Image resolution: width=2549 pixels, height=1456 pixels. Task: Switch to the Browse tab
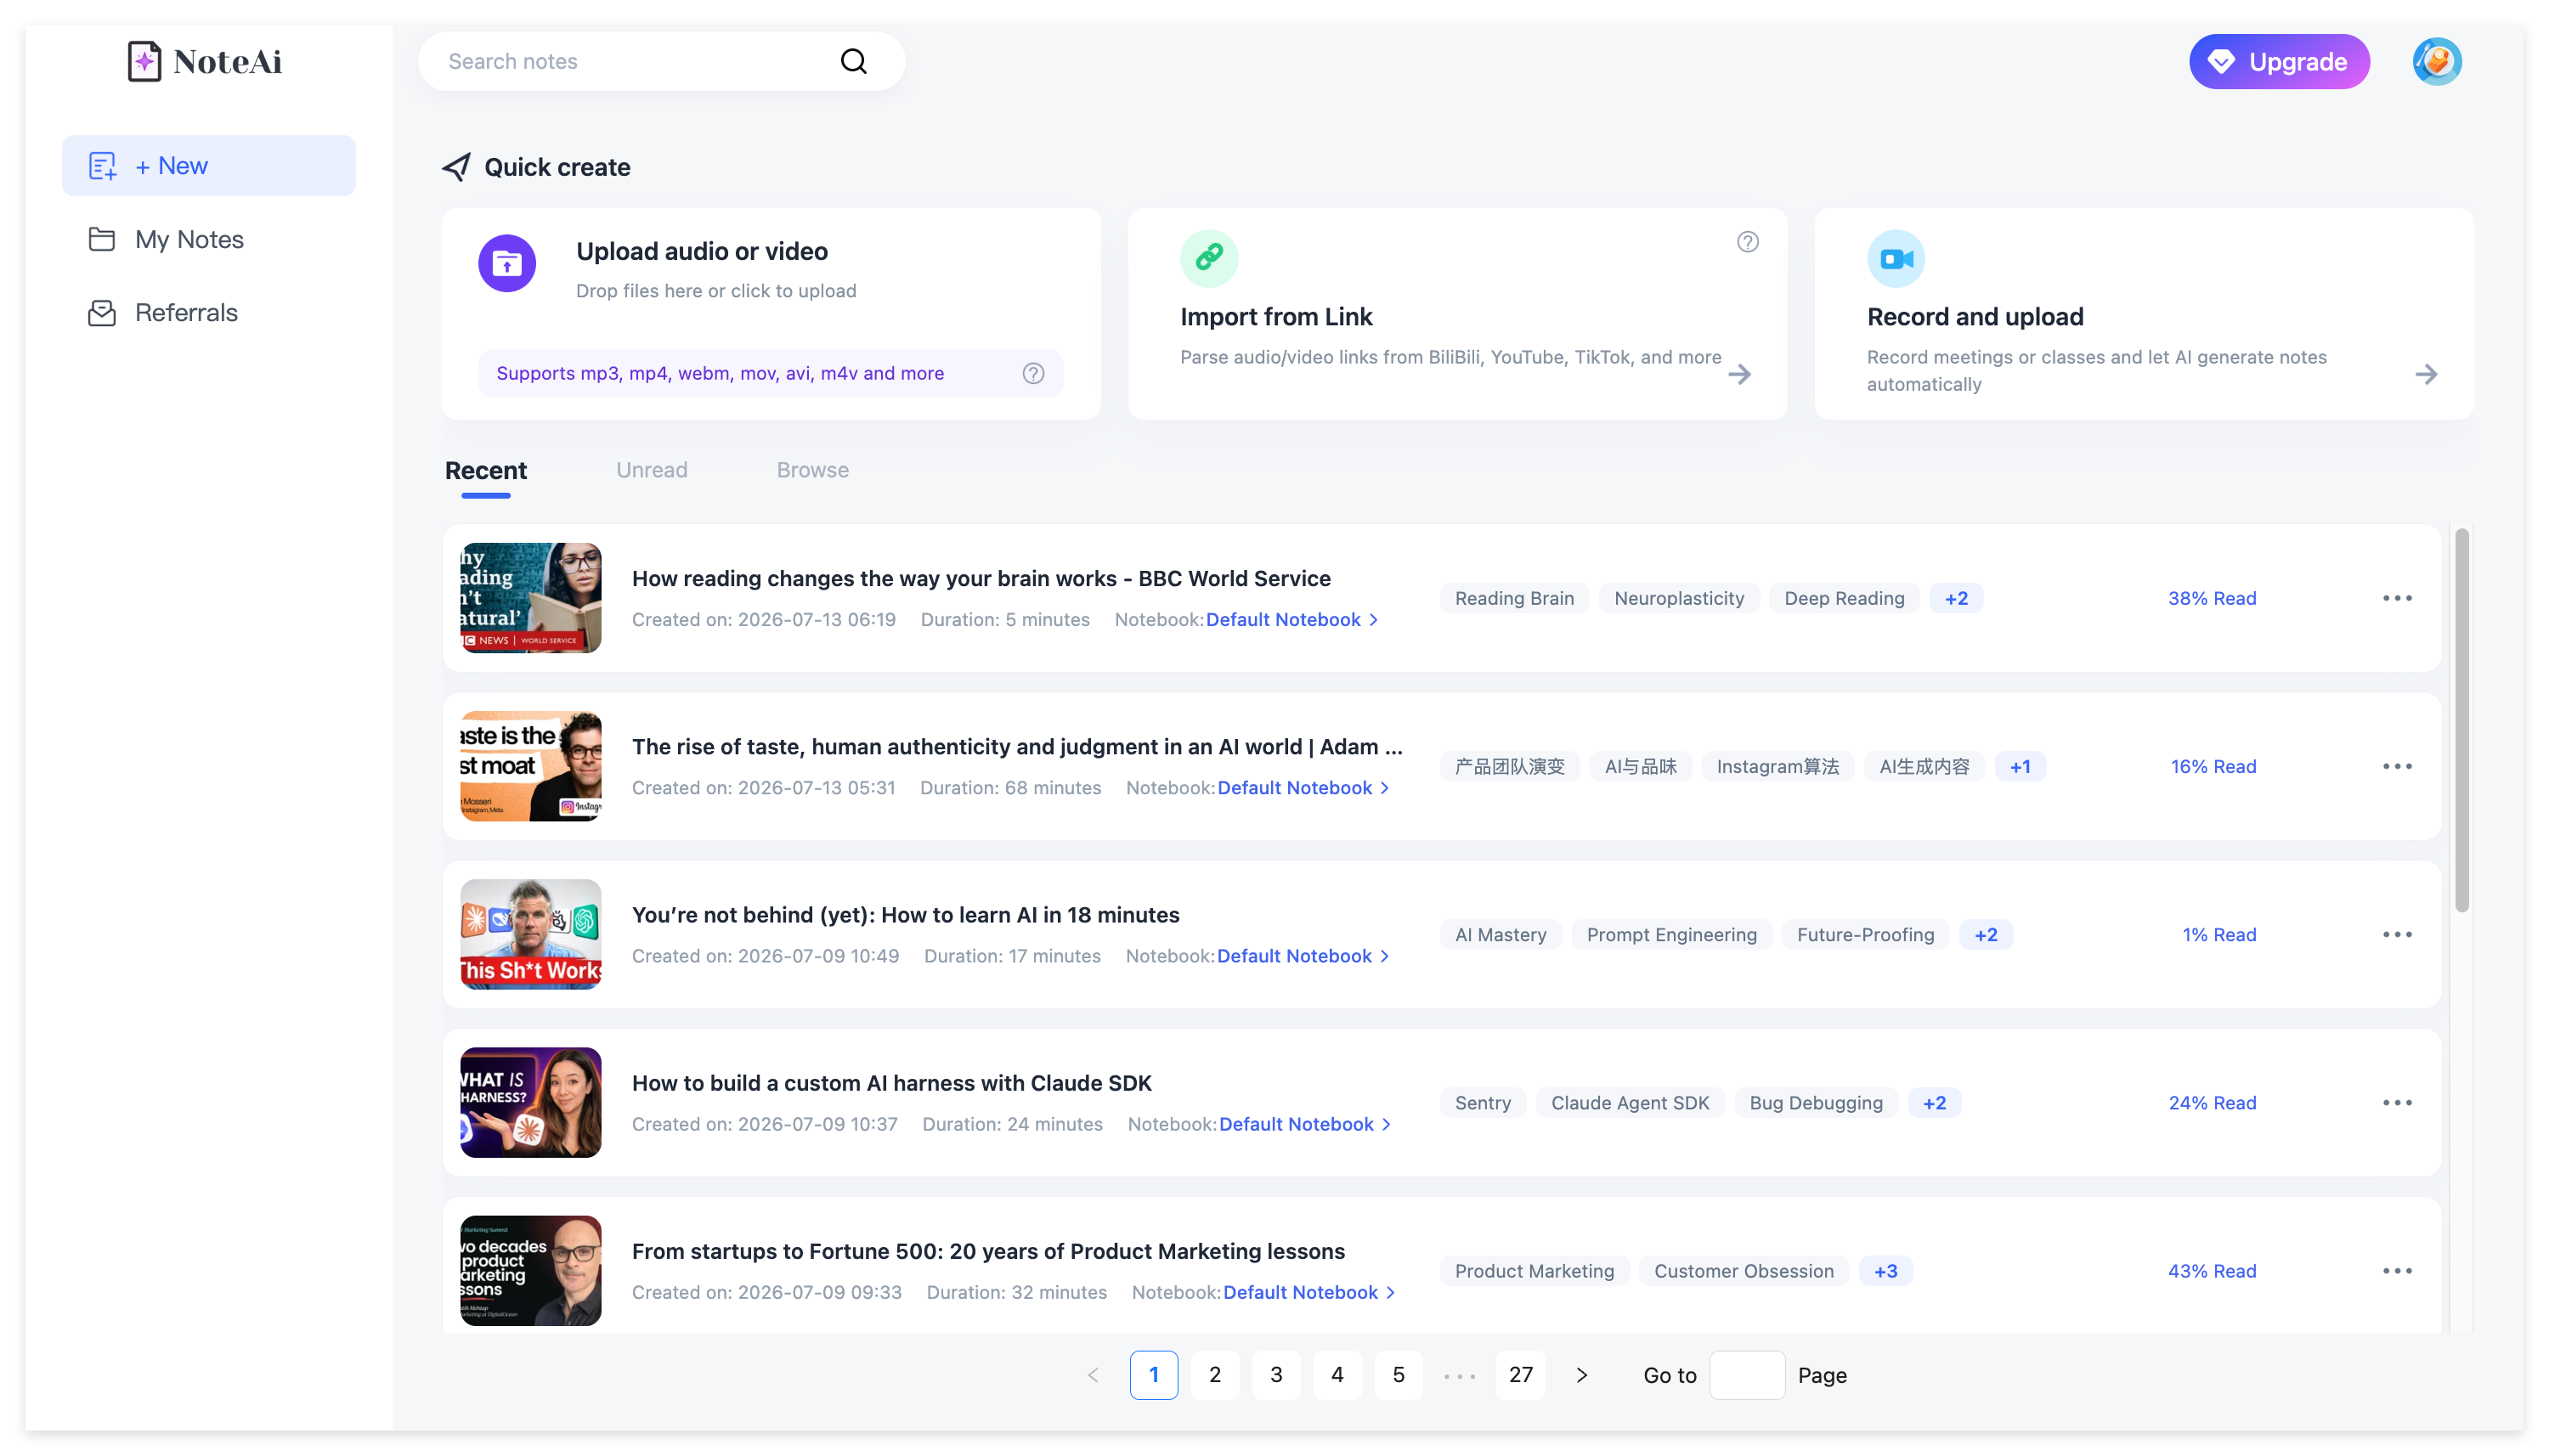[x=812, y=470]
